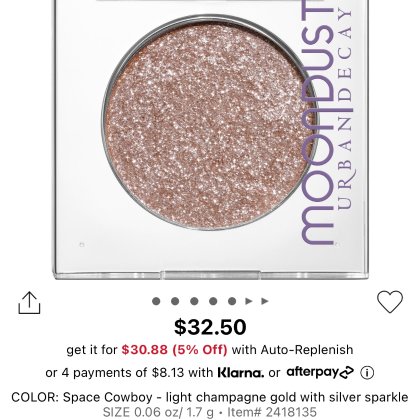Select the first image carousel dot
Screen dimensions: 420x420
[x=156, y=301]
